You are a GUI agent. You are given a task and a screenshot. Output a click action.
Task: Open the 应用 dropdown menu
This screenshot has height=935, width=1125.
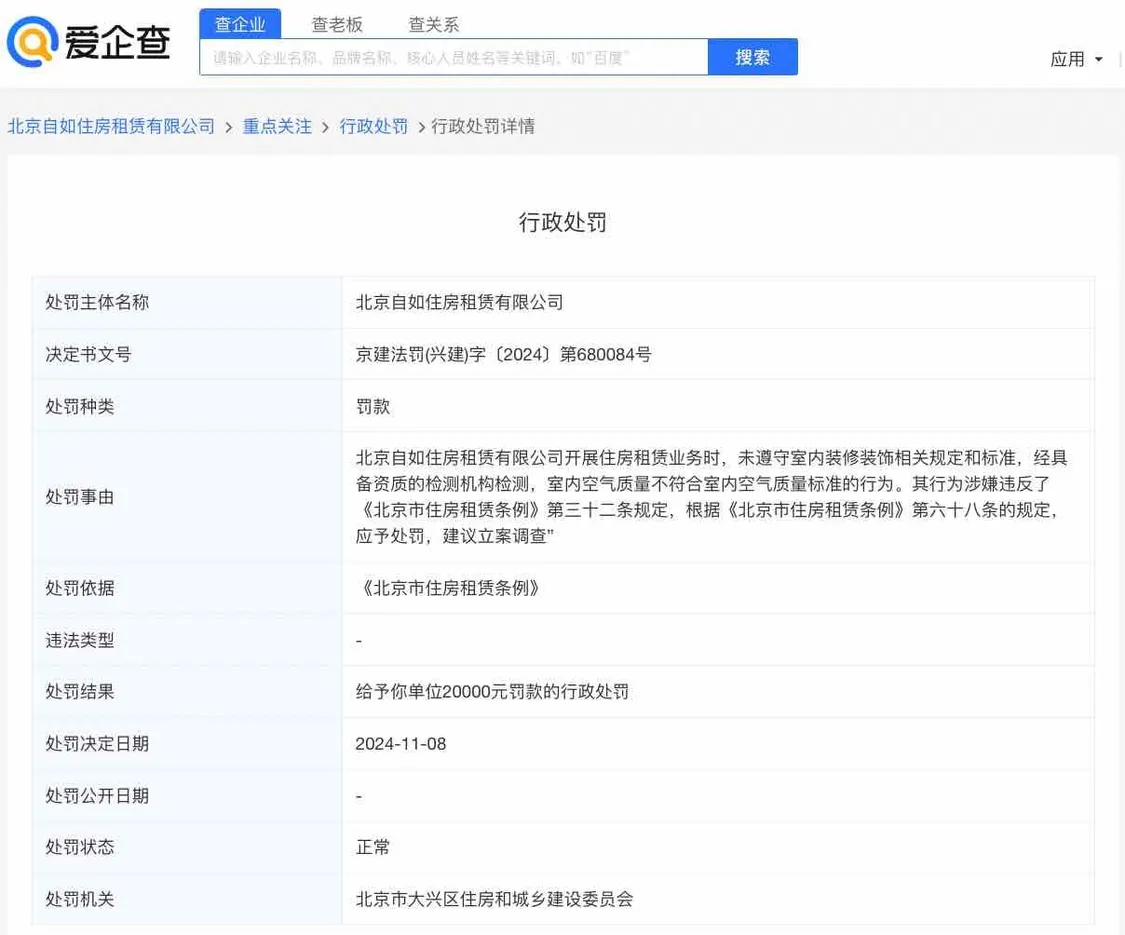coord(1076,59)
